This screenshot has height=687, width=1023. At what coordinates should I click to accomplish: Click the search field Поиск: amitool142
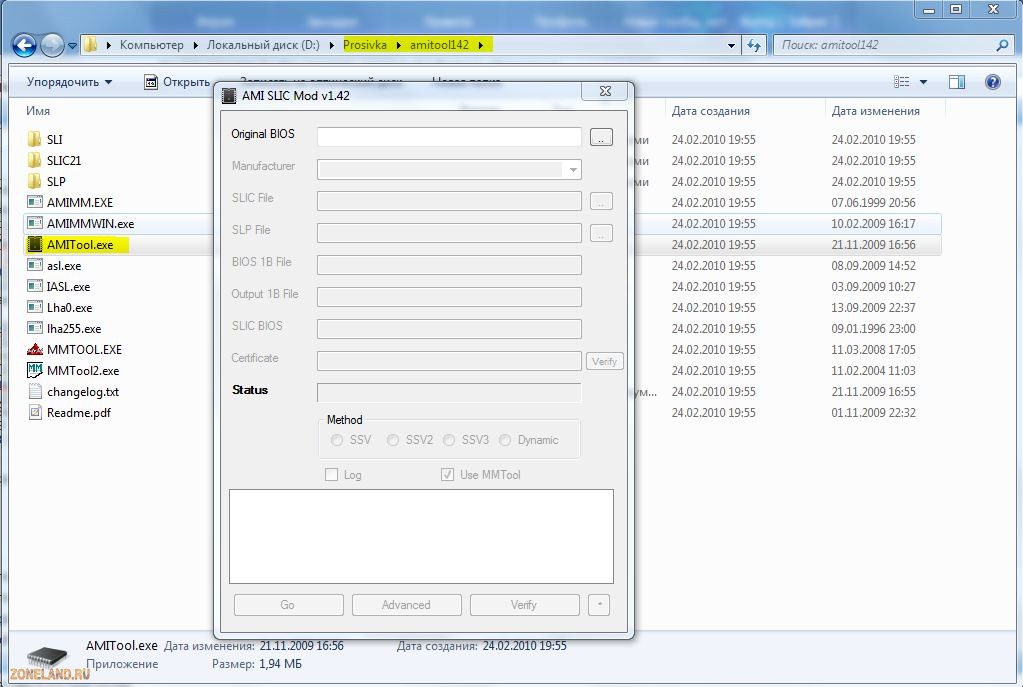884,45
